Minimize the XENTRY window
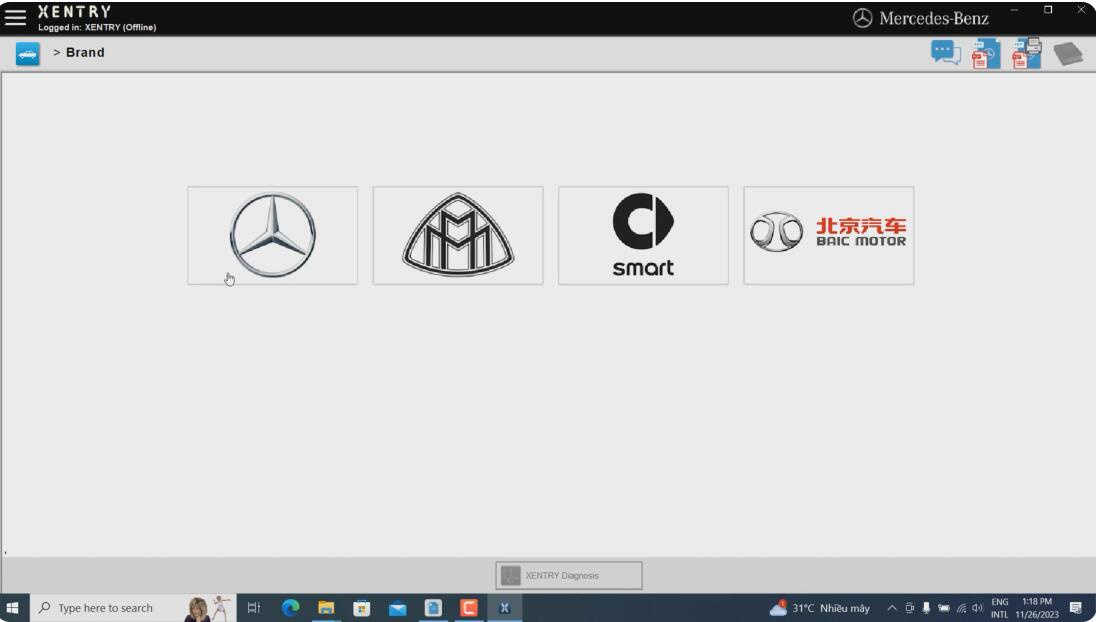Screen dimensions: 1096x622 [x=1014, y=10]
